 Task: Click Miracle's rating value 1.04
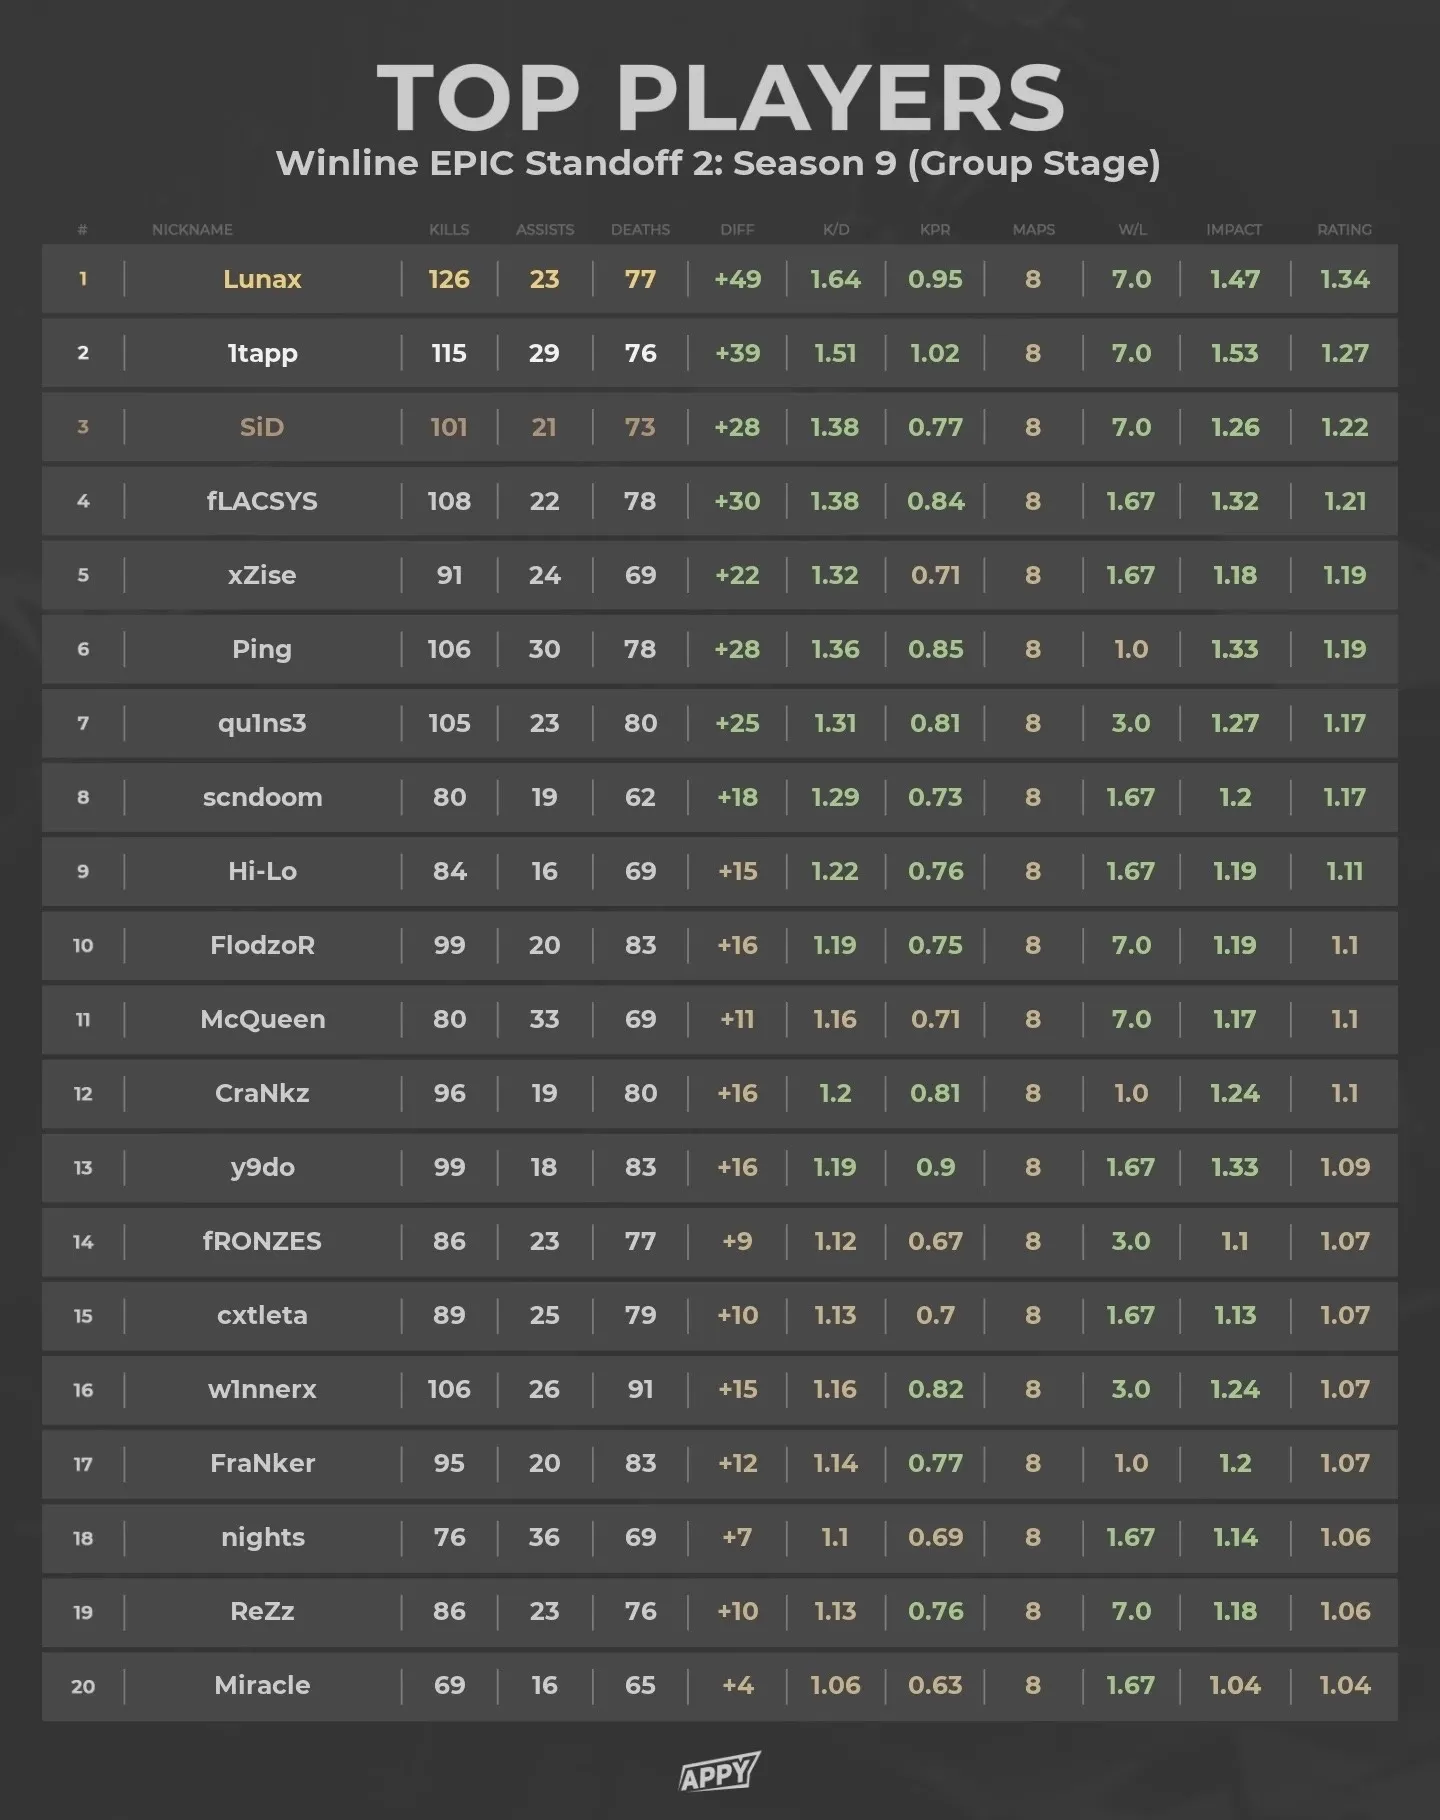1344,1685
